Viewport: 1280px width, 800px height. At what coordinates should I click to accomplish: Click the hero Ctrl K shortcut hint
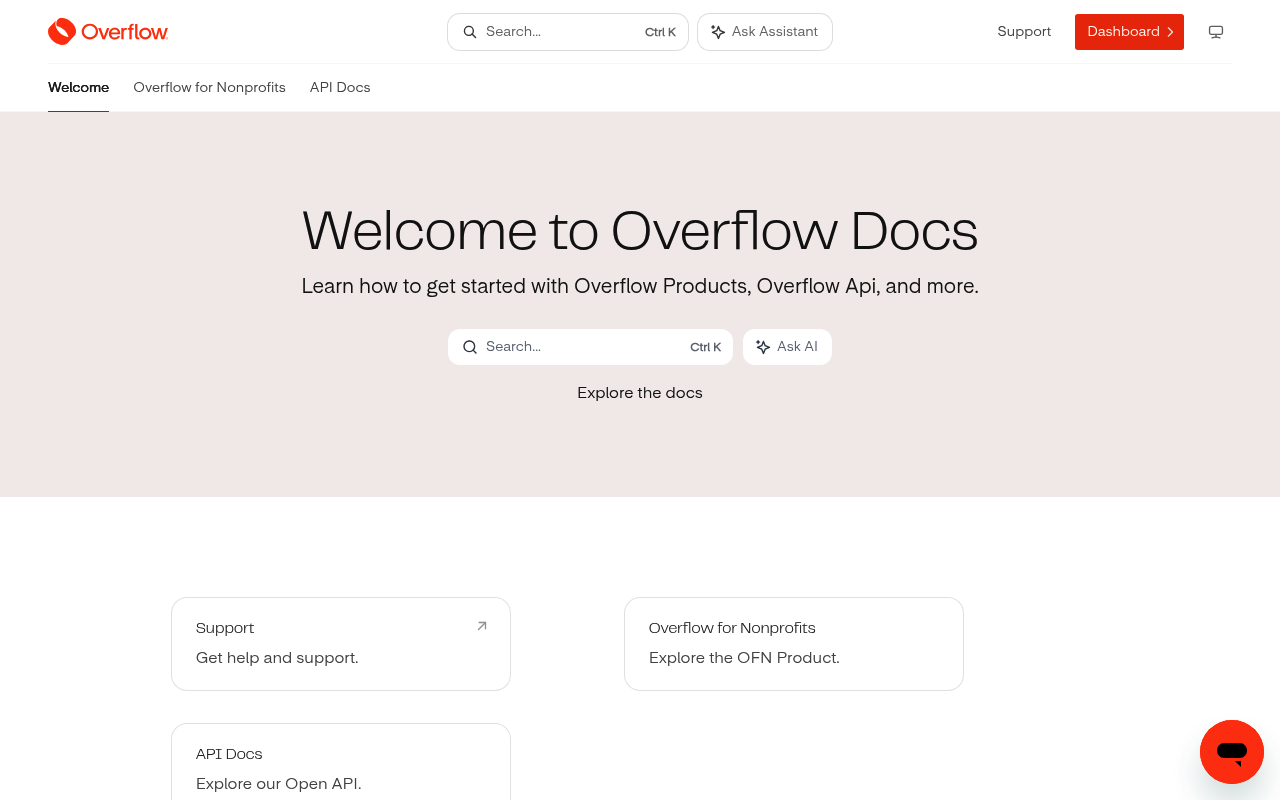tap(705, 347)
